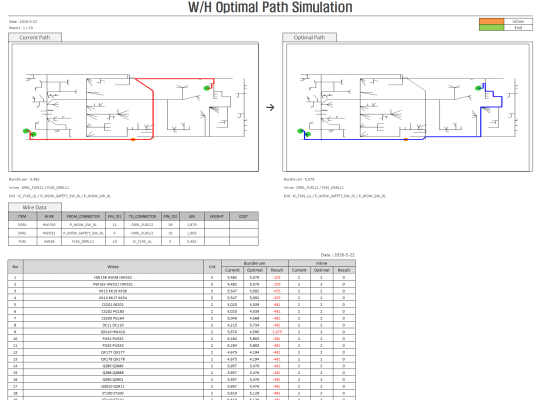Click the green End legend swatch

click(x=491, y=27)
